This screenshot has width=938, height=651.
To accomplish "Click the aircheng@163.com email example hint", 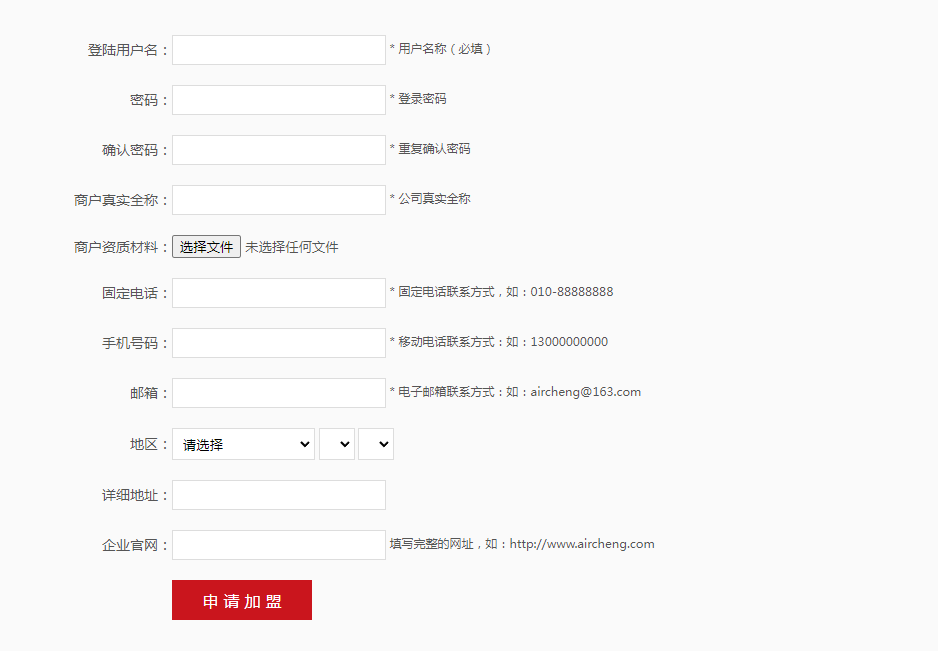I will click(x=585, y=392).
